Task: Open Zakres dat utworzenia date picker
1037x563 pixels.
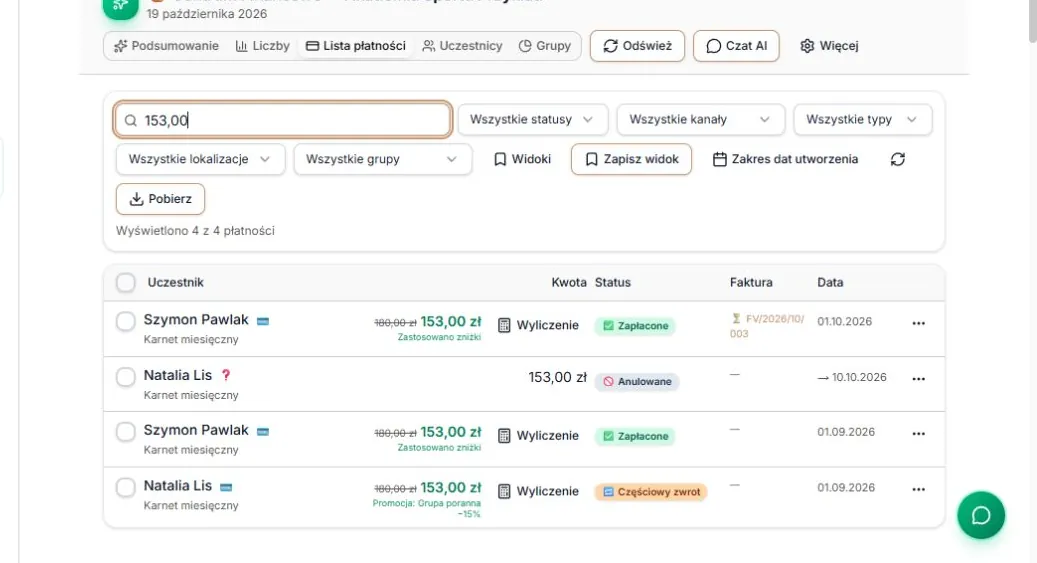Action: 785,159
